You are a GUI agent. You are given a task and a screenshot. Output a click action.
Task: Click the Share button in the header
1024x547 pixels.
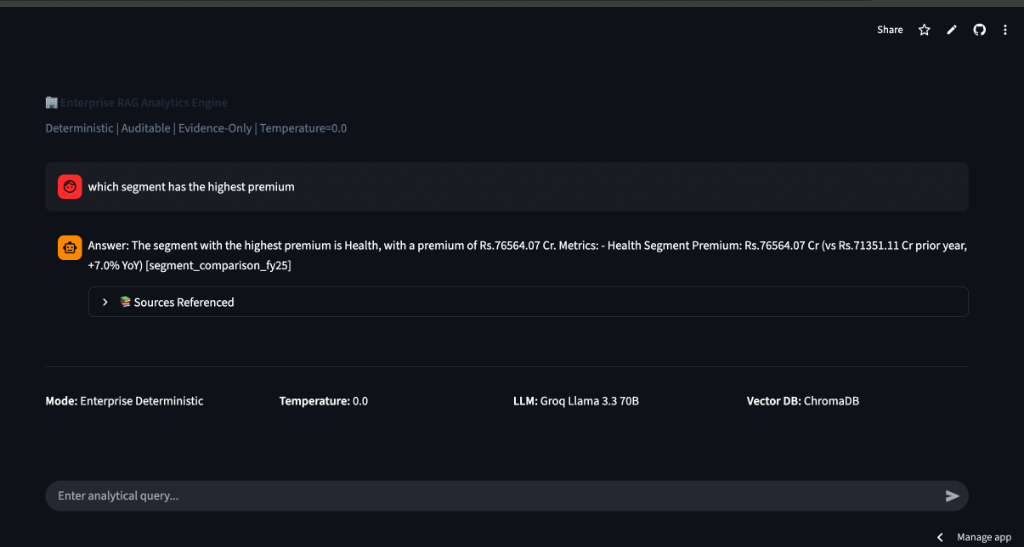coord(889,30)
